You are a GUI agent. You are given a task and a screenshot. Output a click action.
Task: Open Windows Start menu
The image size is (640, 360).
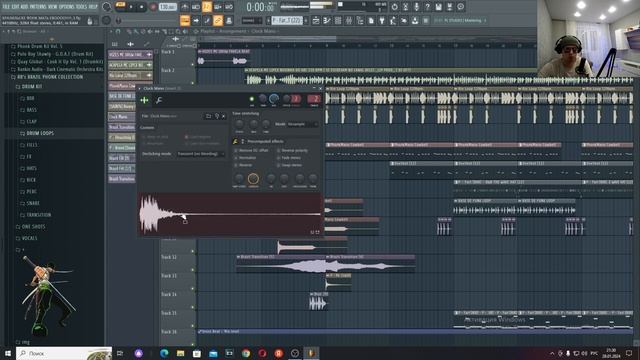coord(8,353)
